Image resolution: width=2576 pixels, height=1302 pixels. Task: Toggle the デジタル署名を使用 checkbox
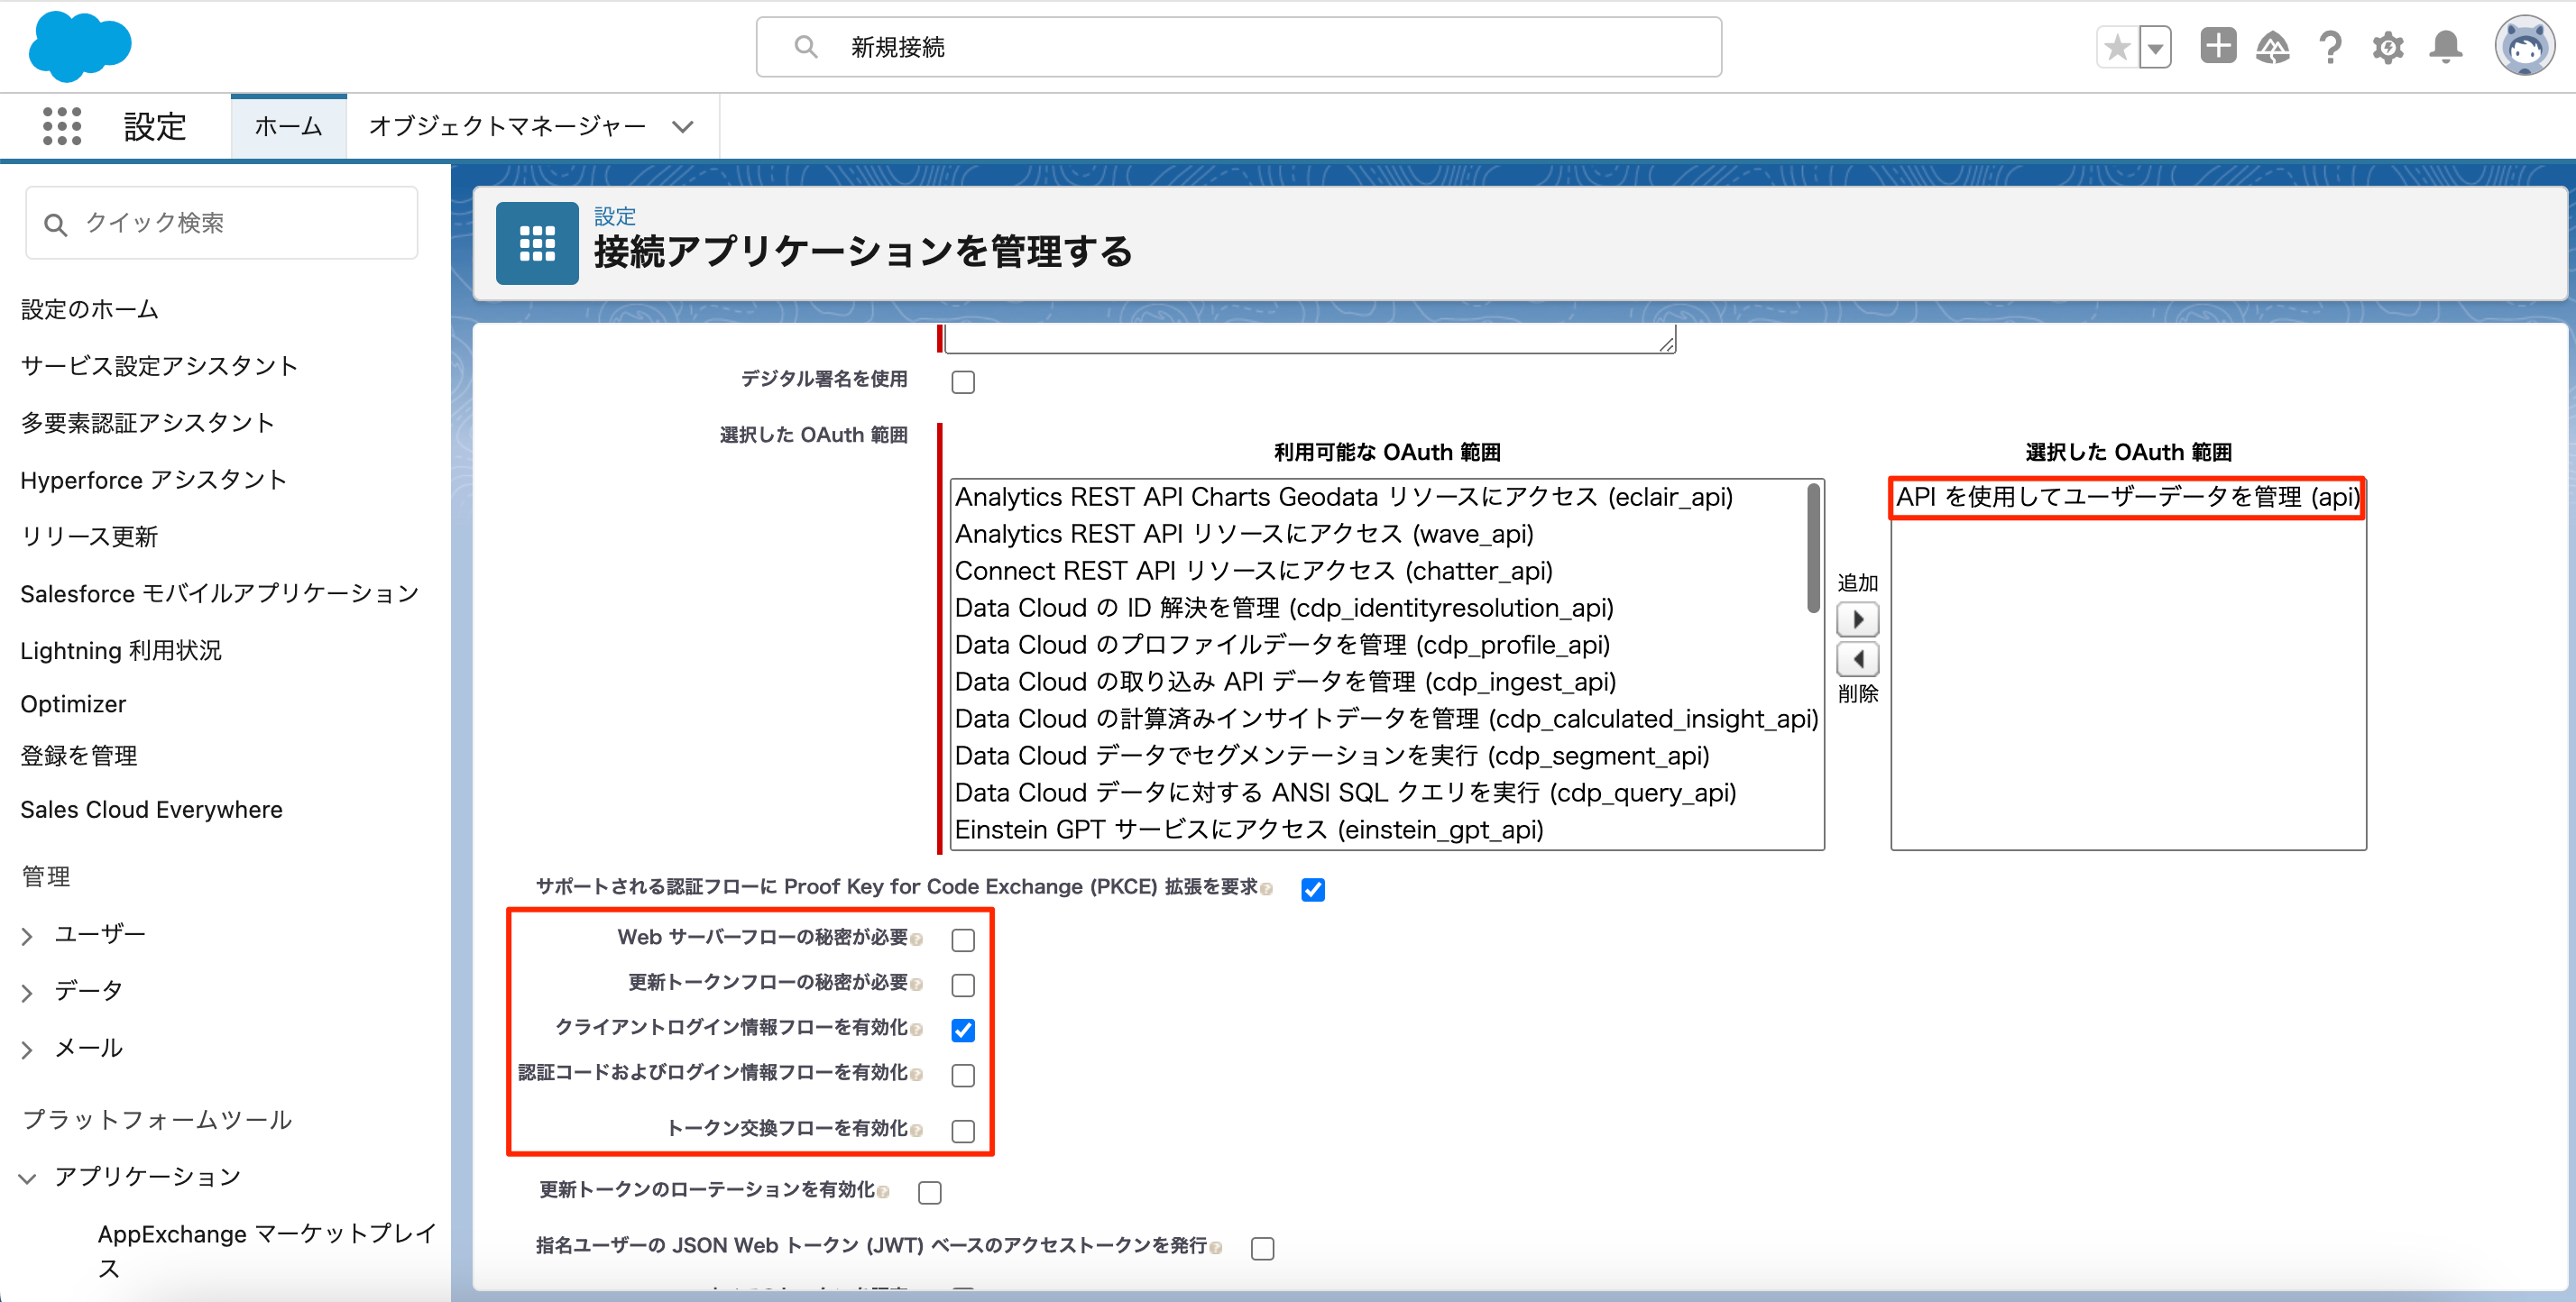(x=963, y=382)
